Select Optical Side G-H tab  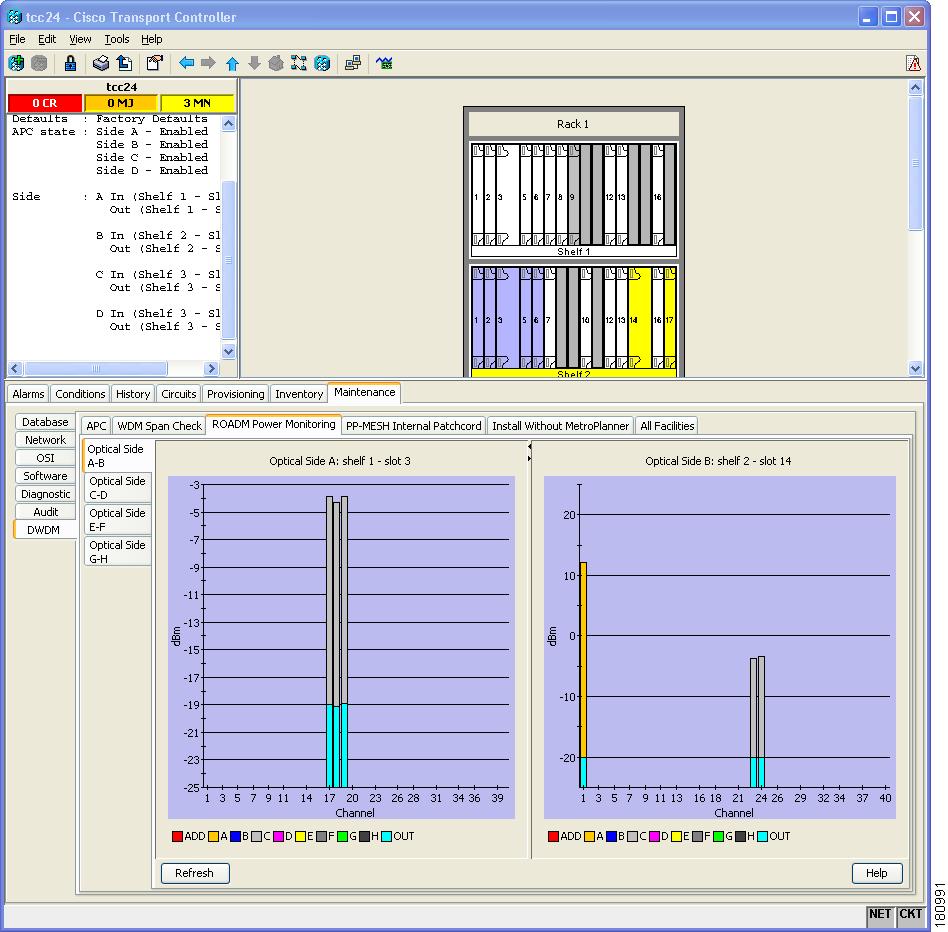117,552
